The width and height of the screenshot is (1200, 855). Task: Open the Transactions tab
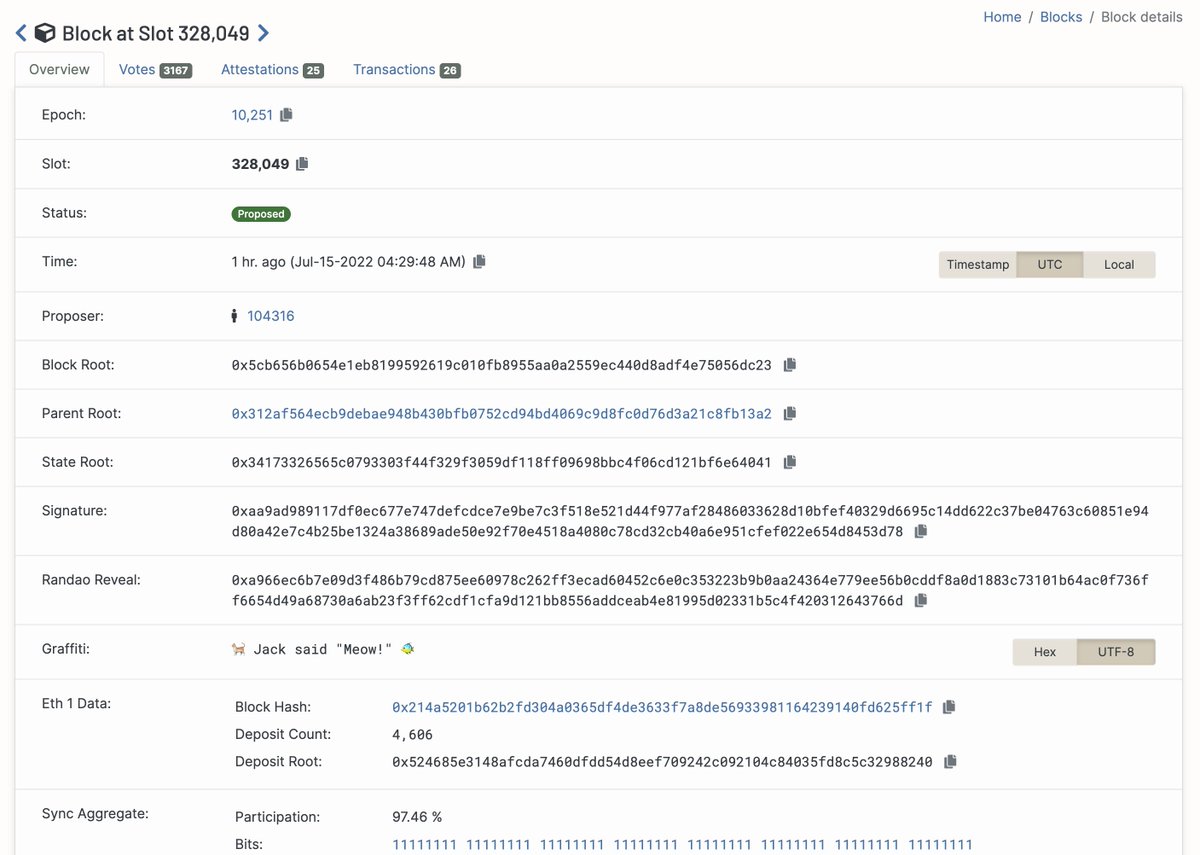tap(407, 70)
